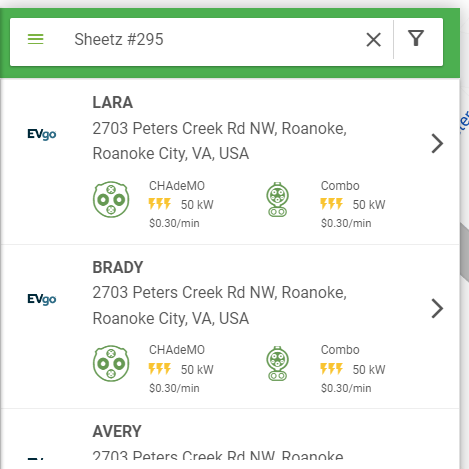Select BRADY's CHAdeMO connector icon
The width and height of the screenshot is (469, 469).
pyautogui.click(x=111, y=363)
